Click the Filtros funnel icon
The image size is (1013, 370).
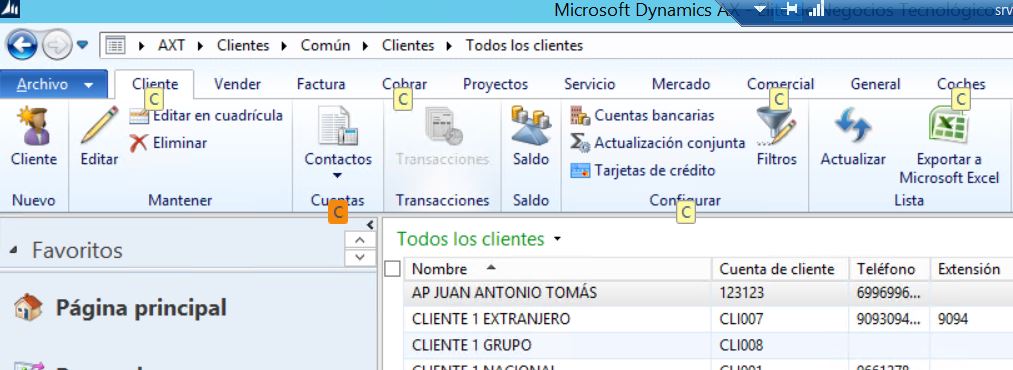[x=776, y=127]
